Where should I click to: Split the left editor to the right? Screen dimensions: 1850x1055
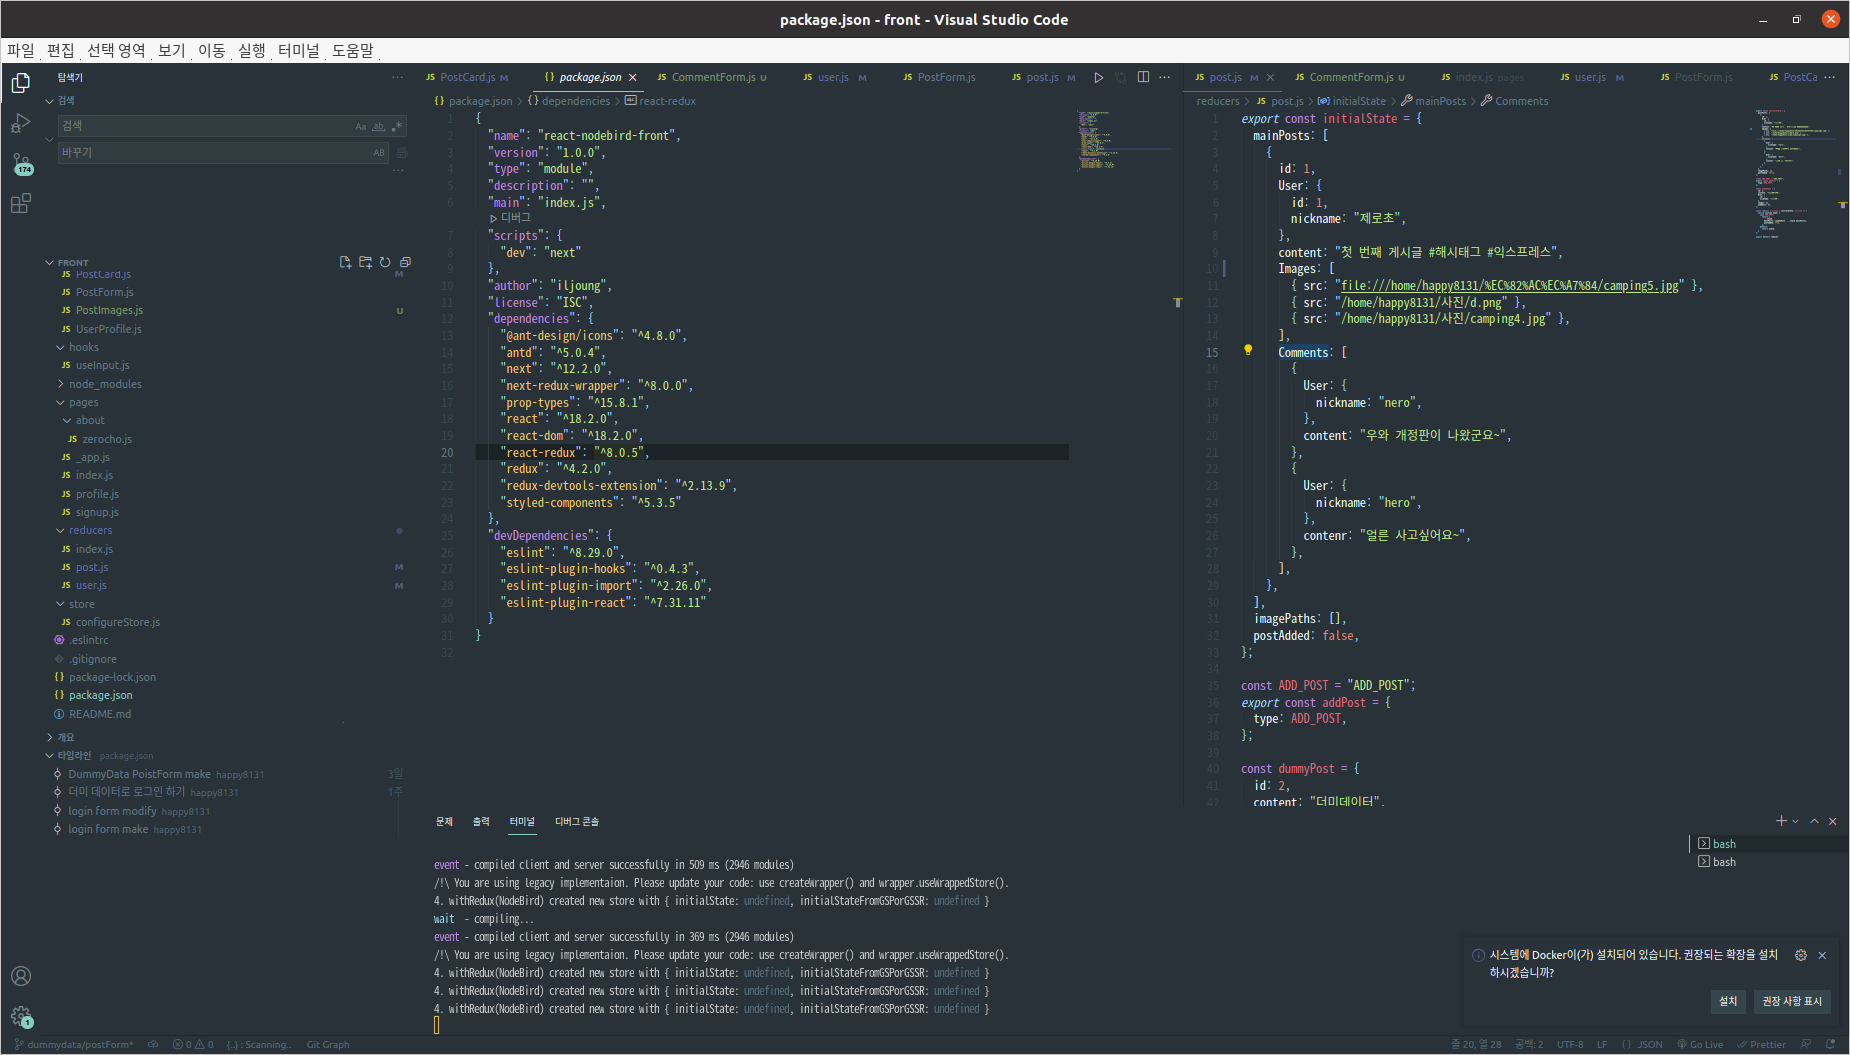point(1143,77)
